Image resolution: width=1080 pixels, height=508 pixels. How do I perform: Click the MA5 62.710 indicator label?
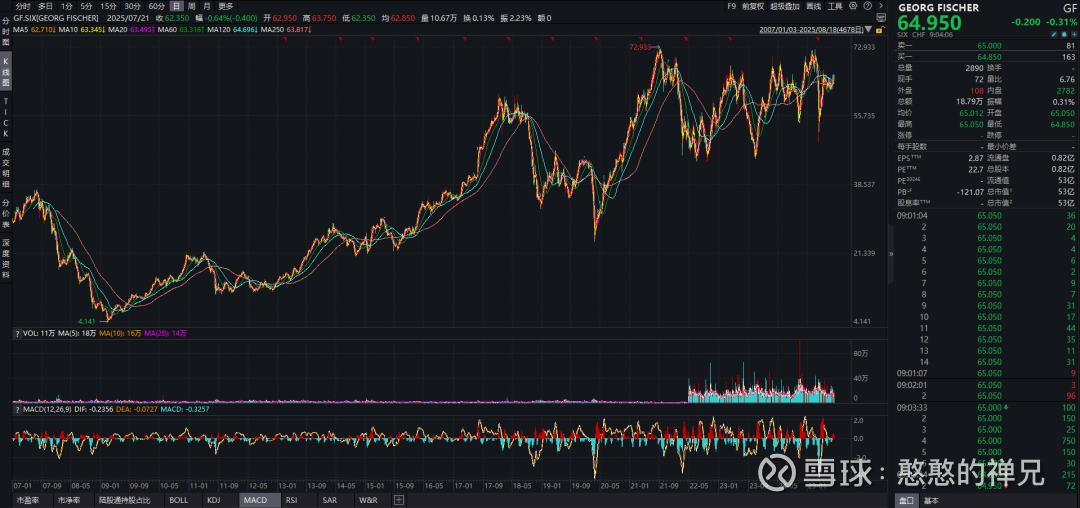[34, 30]
